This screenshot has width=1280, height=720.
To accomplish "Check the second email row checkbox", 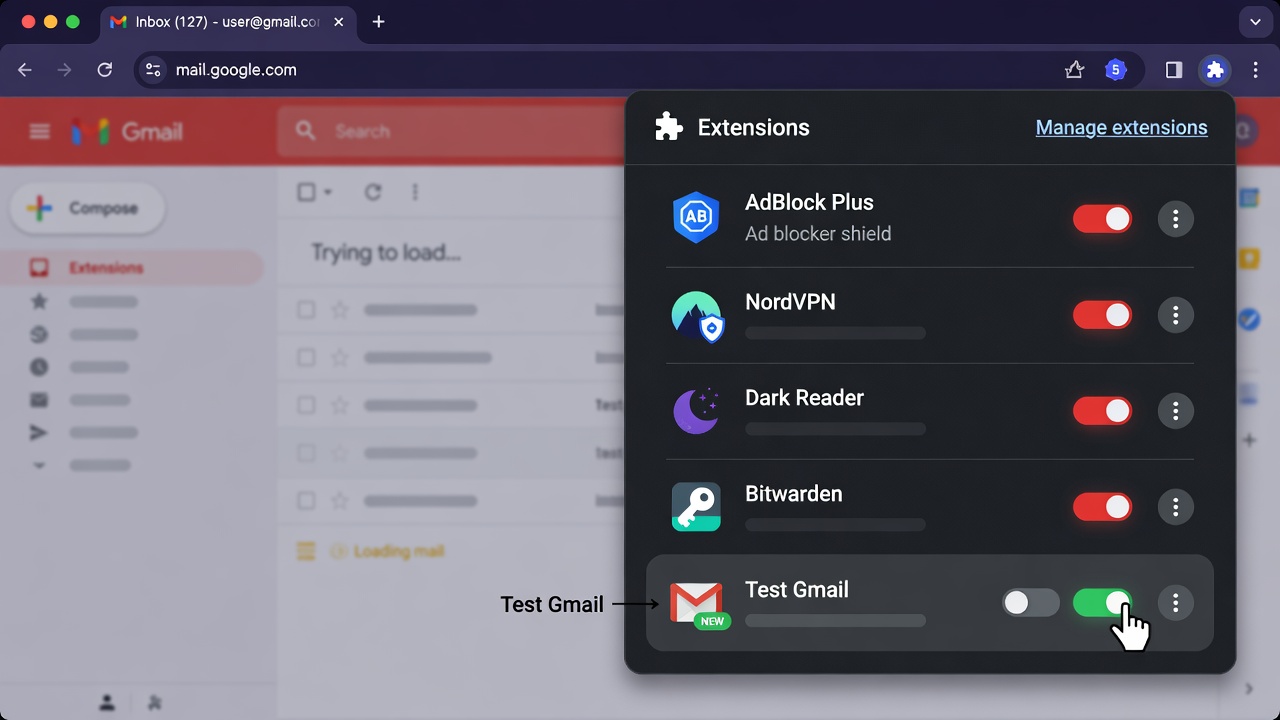I will point(306,357).
